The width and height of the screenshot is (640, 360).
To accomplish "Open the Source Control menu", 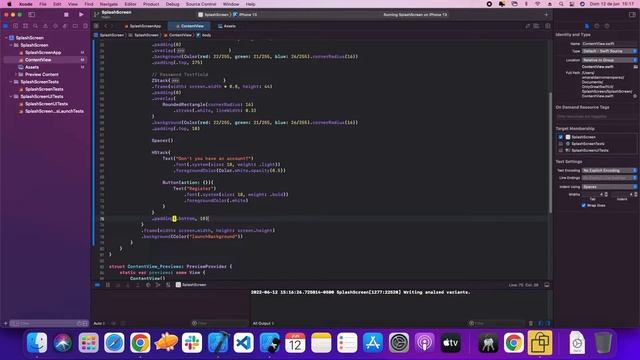I will click(201, 4).
